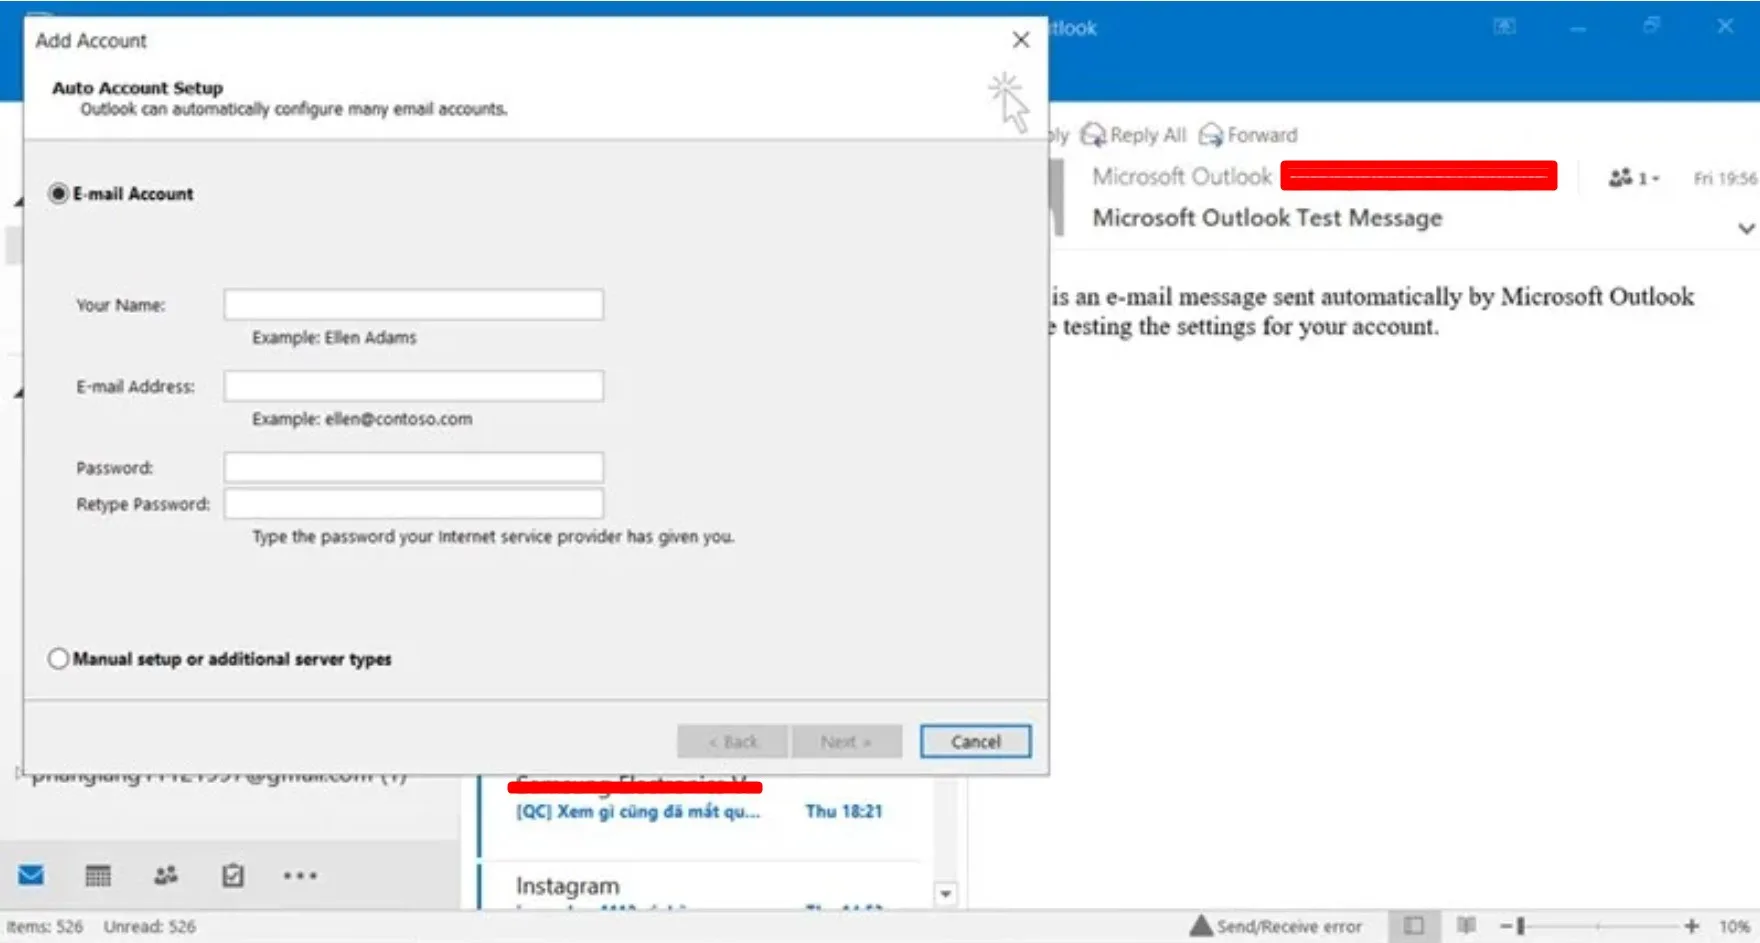Click inside the Your Name field

point(413,304)
